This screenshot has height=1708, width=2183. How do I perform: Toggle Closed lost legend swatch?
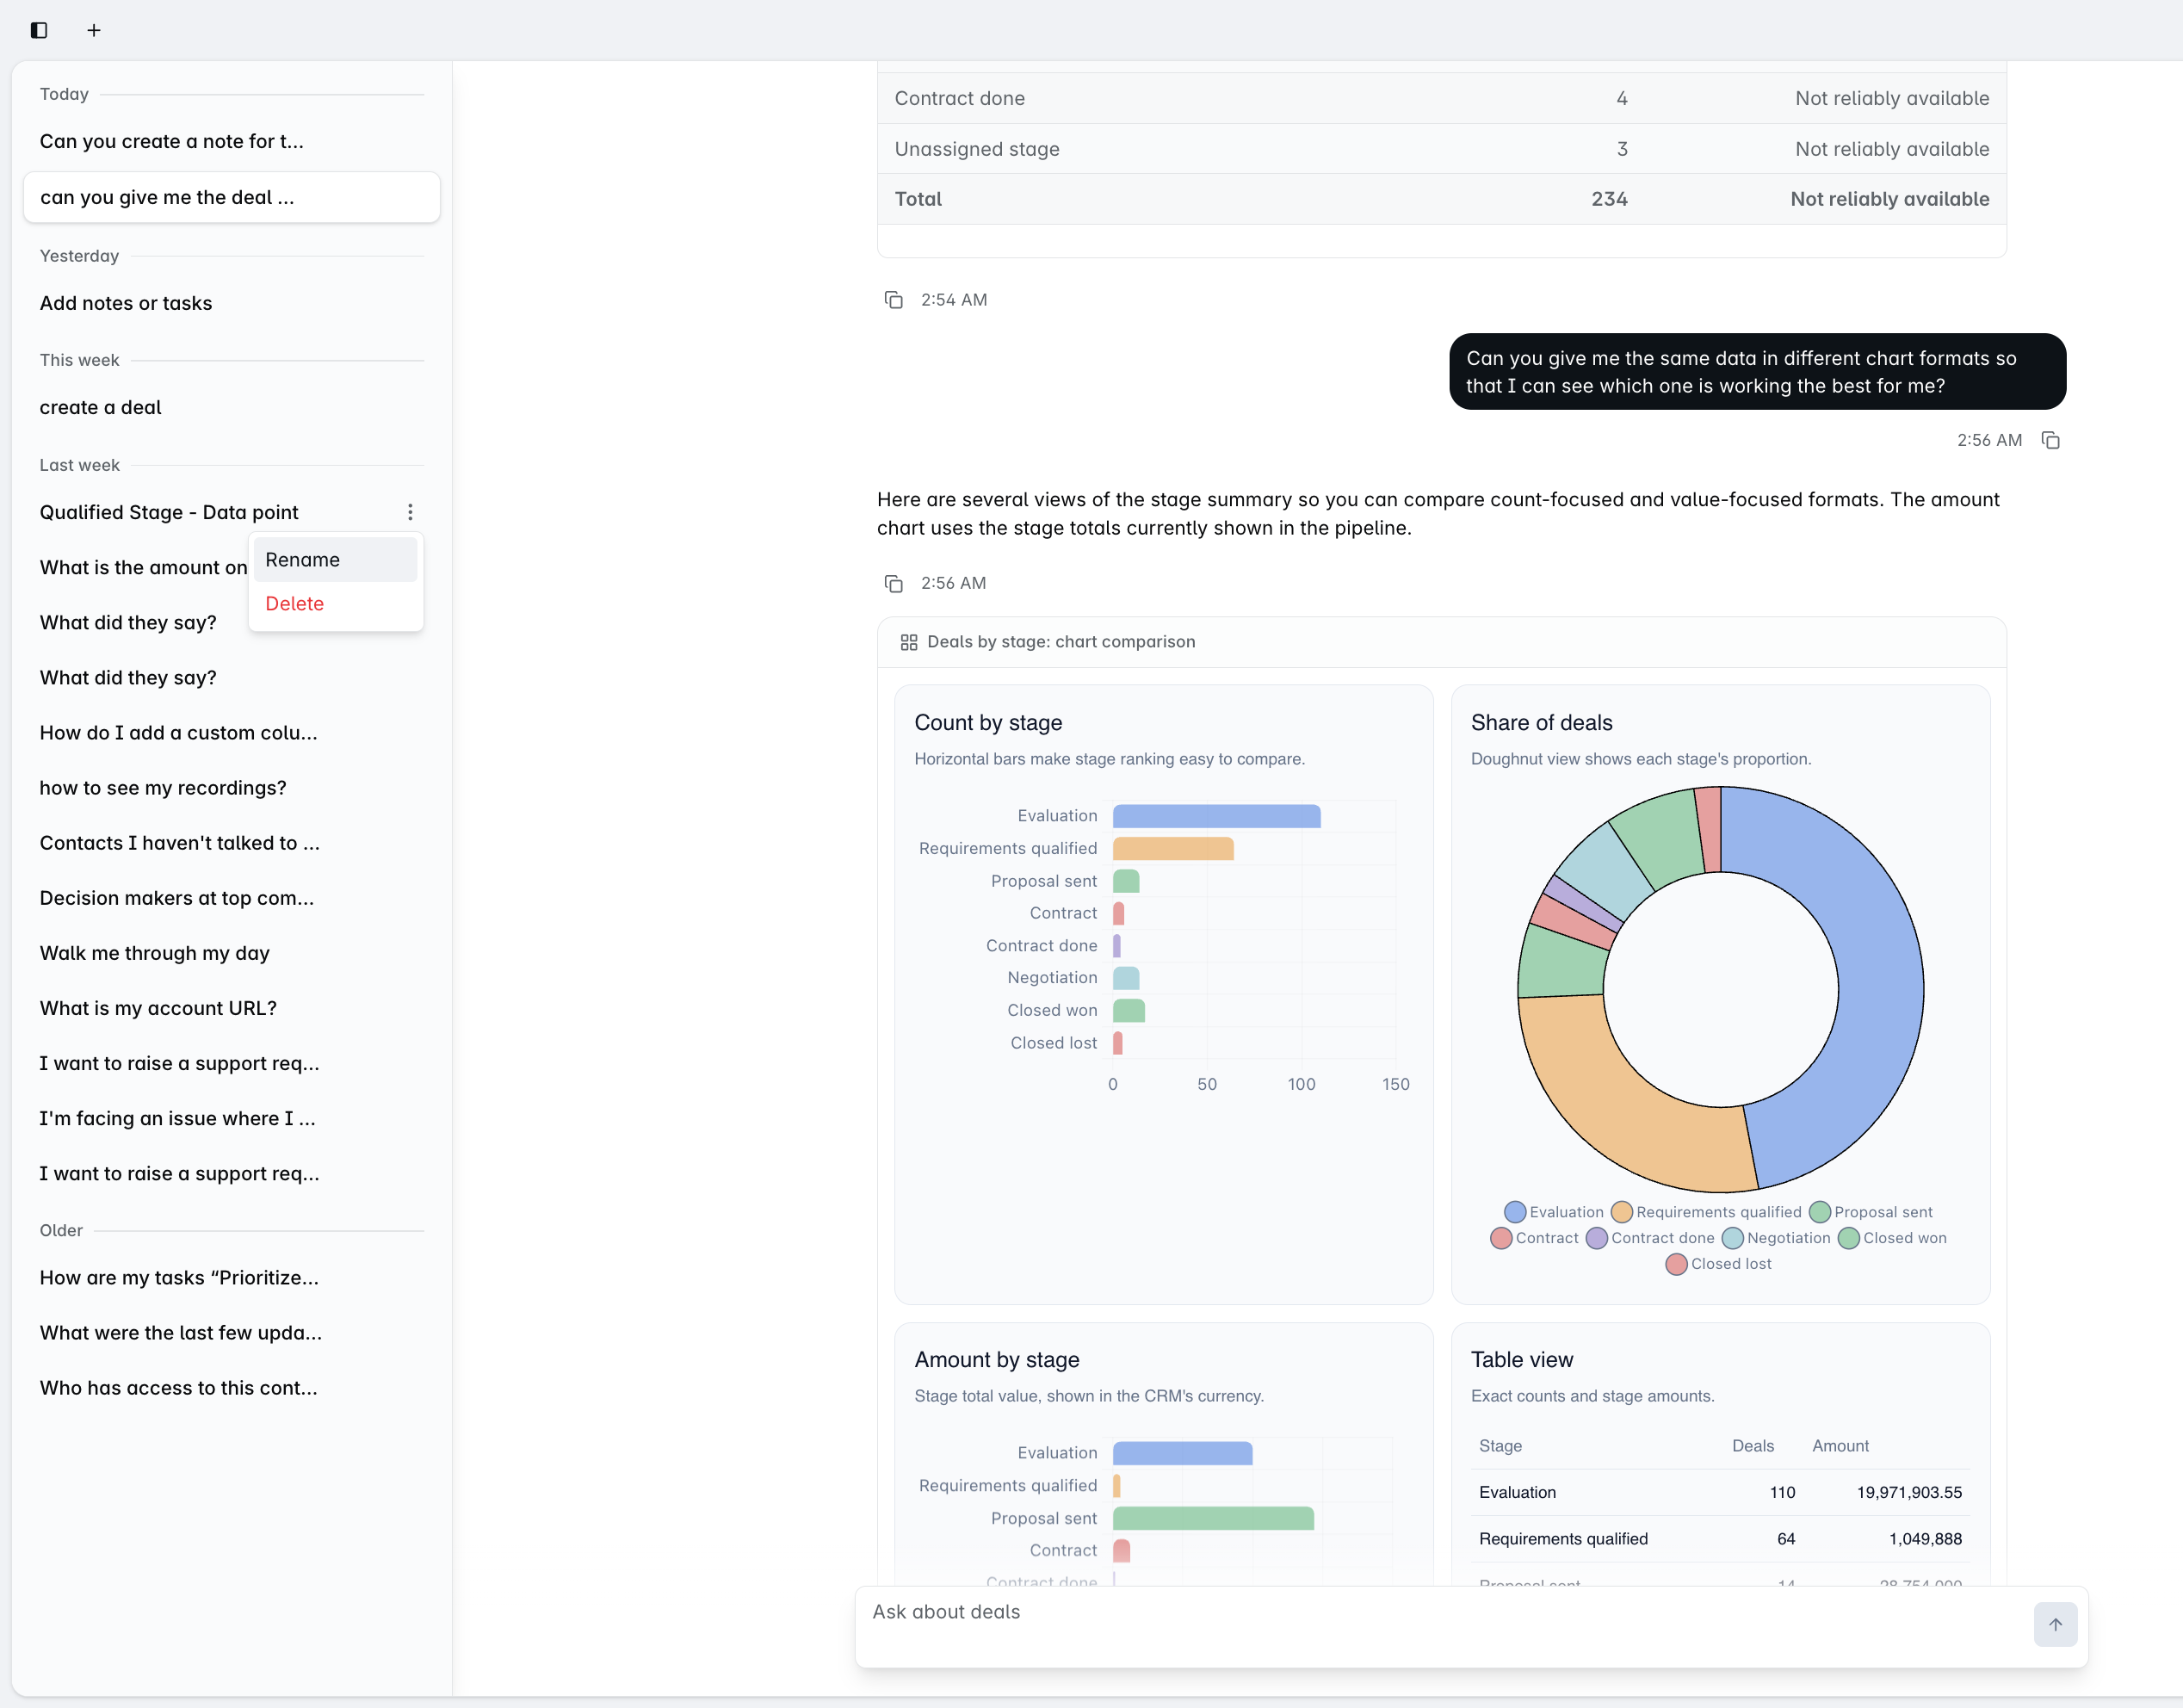[x=1676, y=1264]
